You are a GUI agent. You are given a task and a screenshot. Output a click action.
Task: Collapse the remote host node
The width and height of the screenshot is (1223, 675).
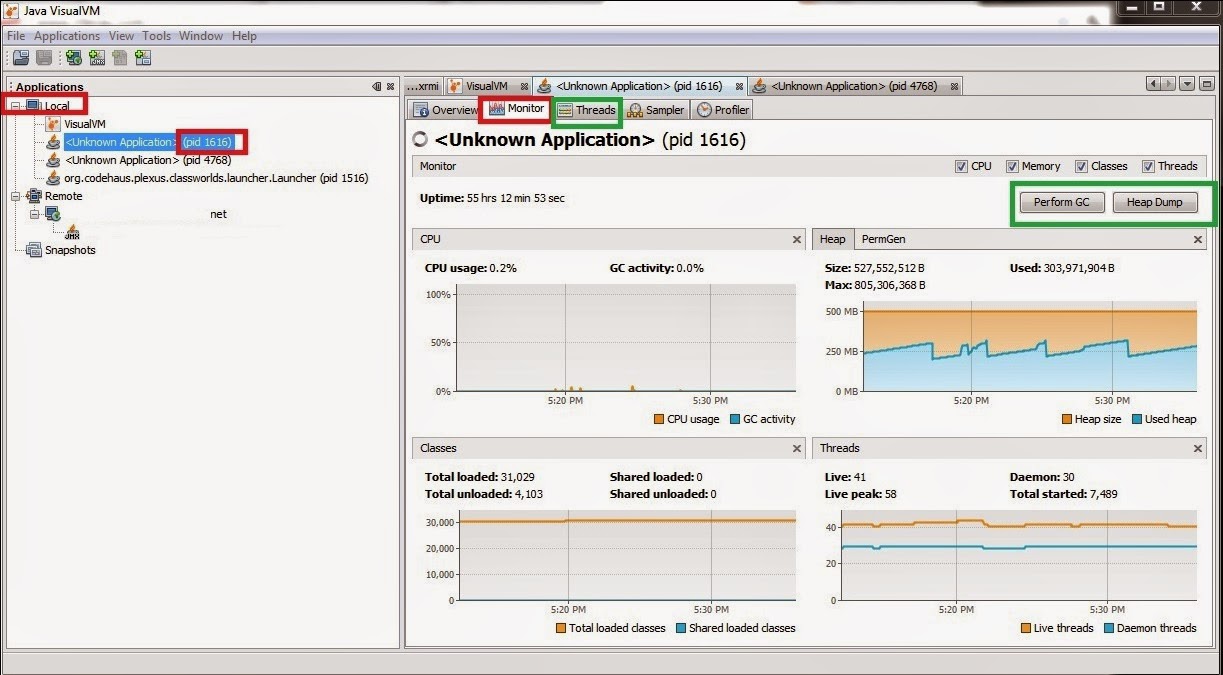coord(34,214)
